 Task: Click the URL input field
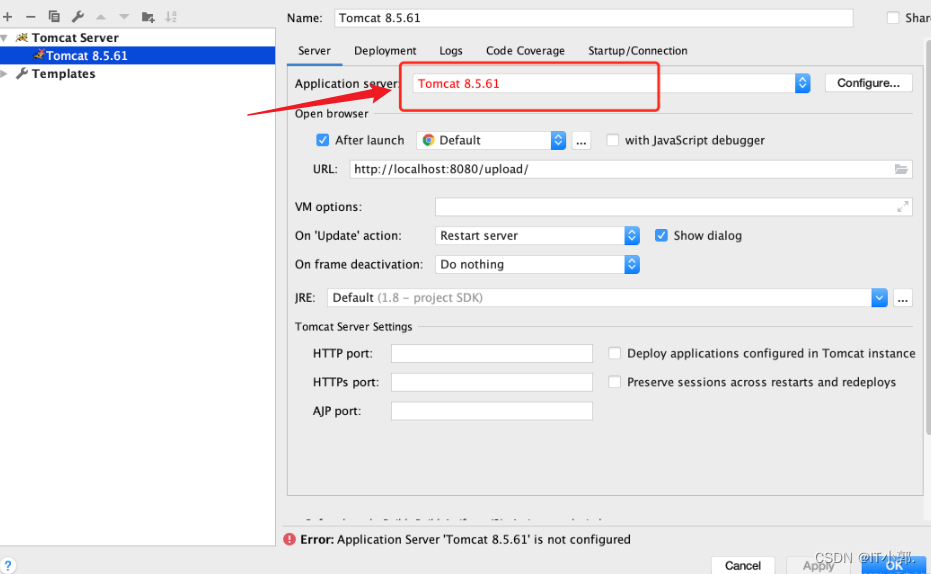point(631,169)
